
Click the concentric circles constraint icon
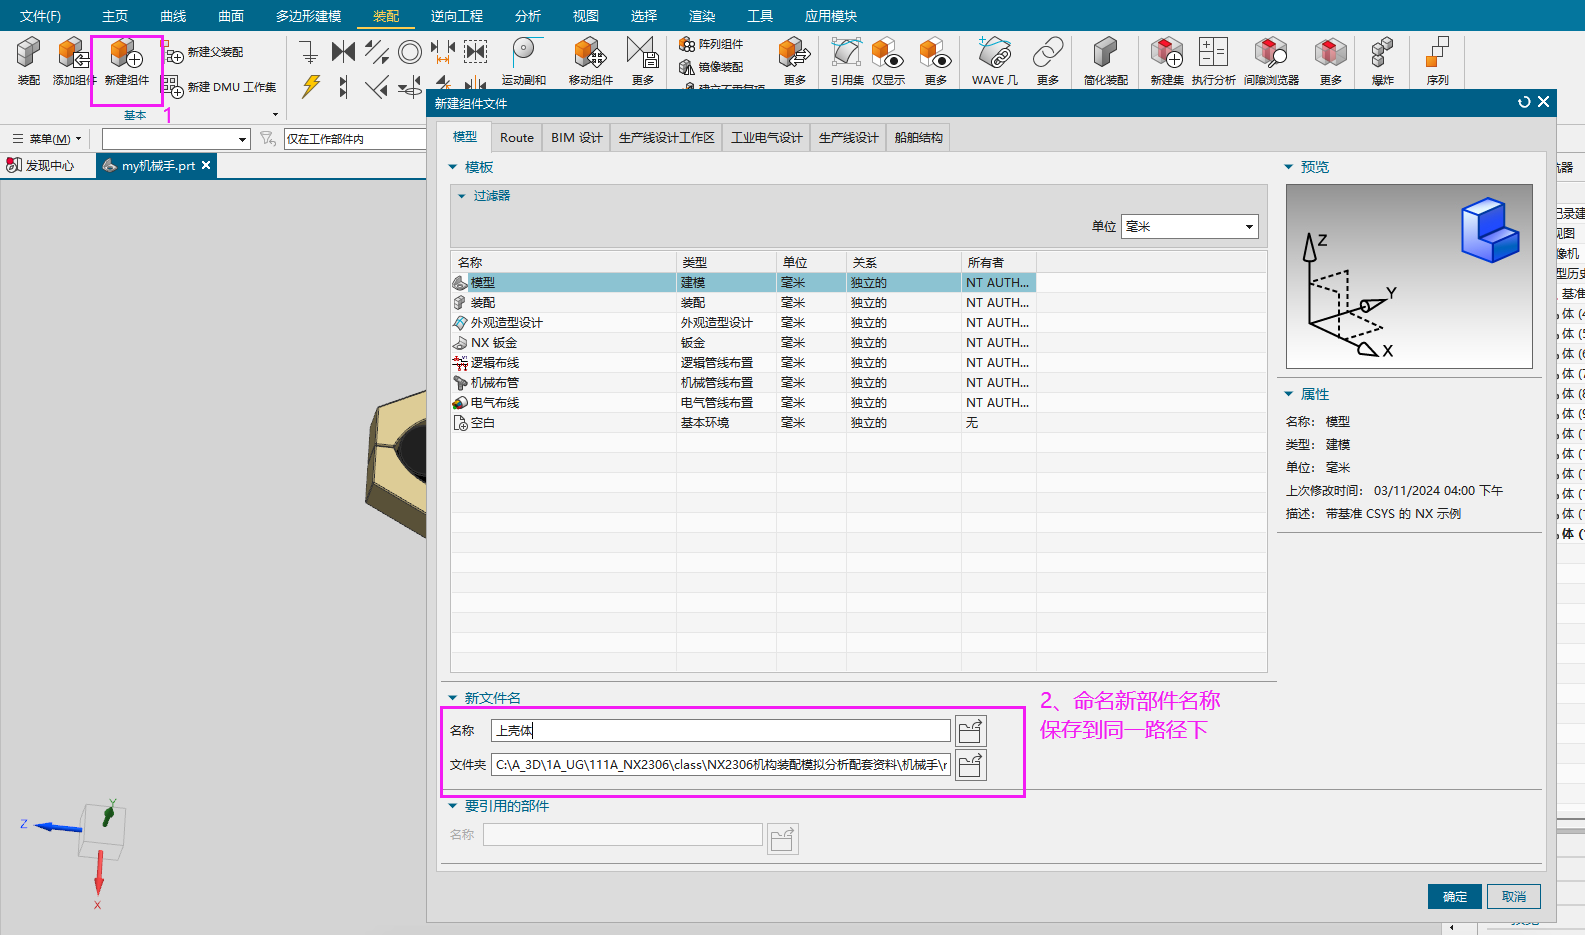tap(409, 52)
